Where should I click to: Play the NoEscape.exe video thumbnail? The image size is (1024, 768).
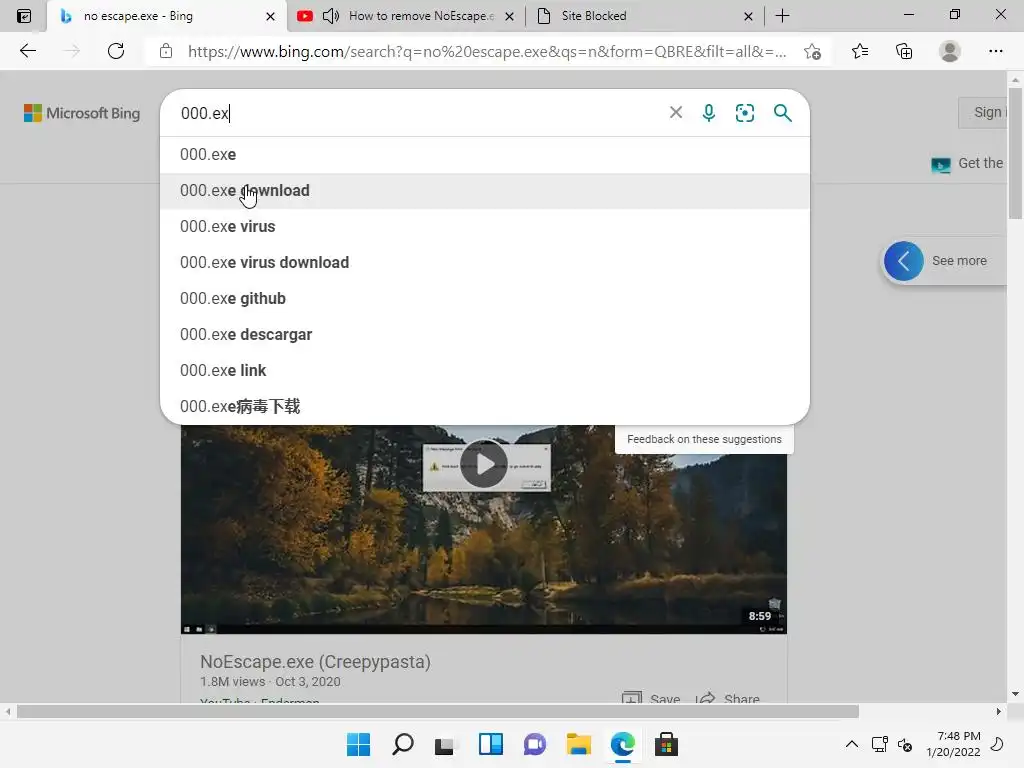pos(484,464)
